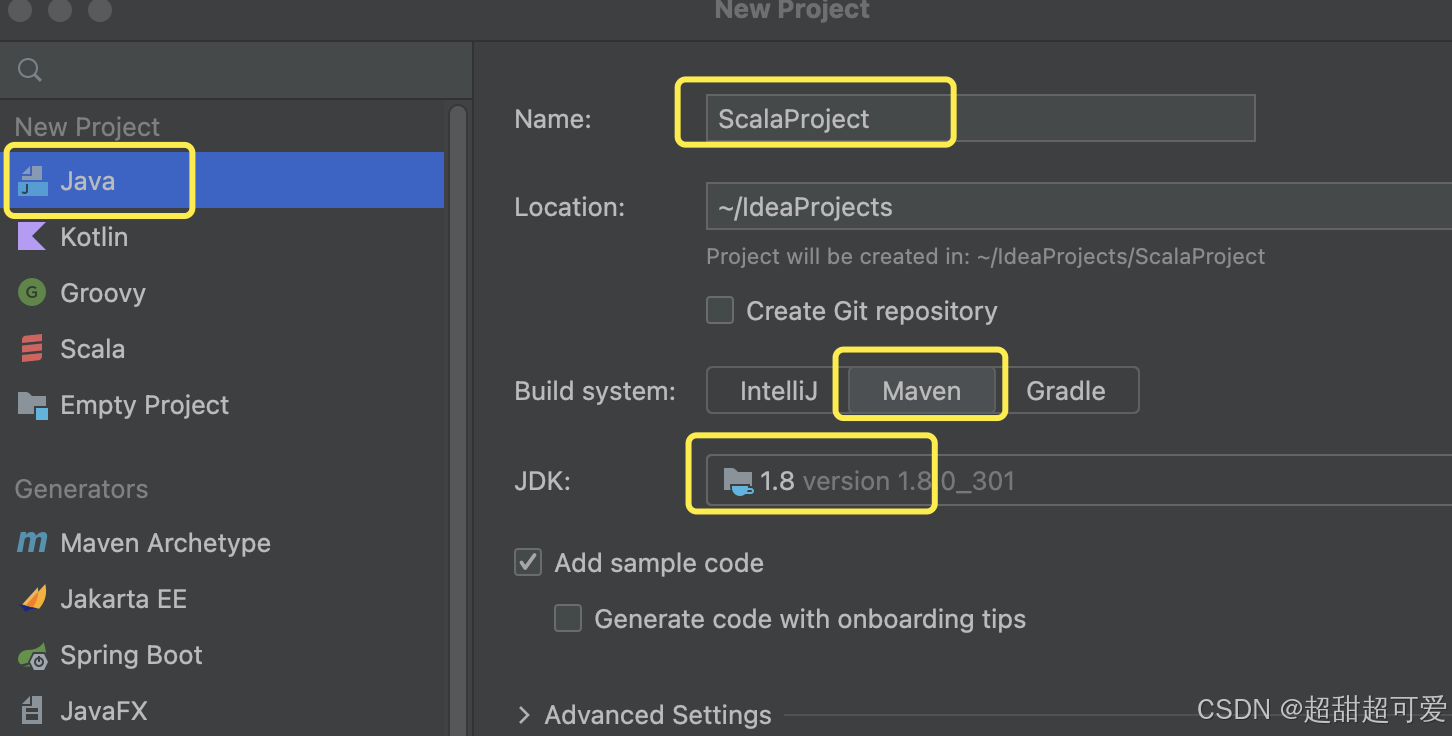
Task: Select Kotlin in project type list
Action: tap(224, 237)
